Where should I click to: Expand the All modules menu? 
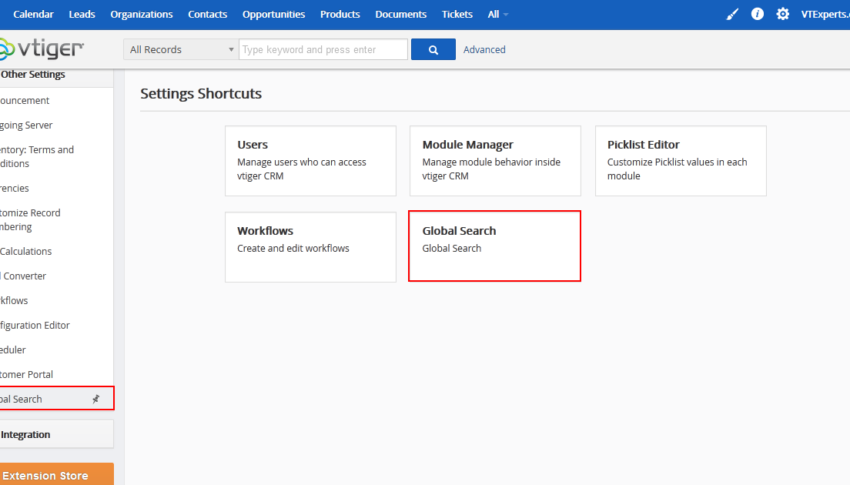pyautogui.click(x=497, y=14)
